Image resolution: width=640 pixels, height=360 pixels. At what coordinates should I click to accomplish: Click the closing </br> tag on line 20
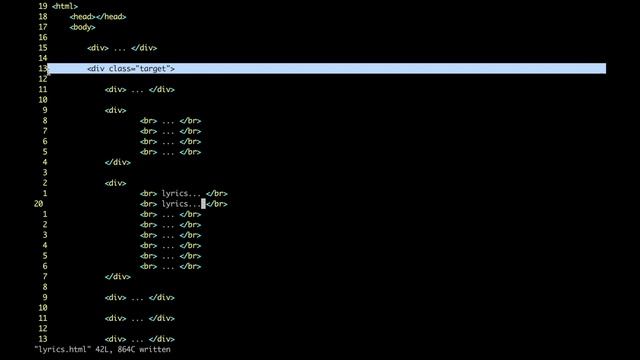(217, 204)
